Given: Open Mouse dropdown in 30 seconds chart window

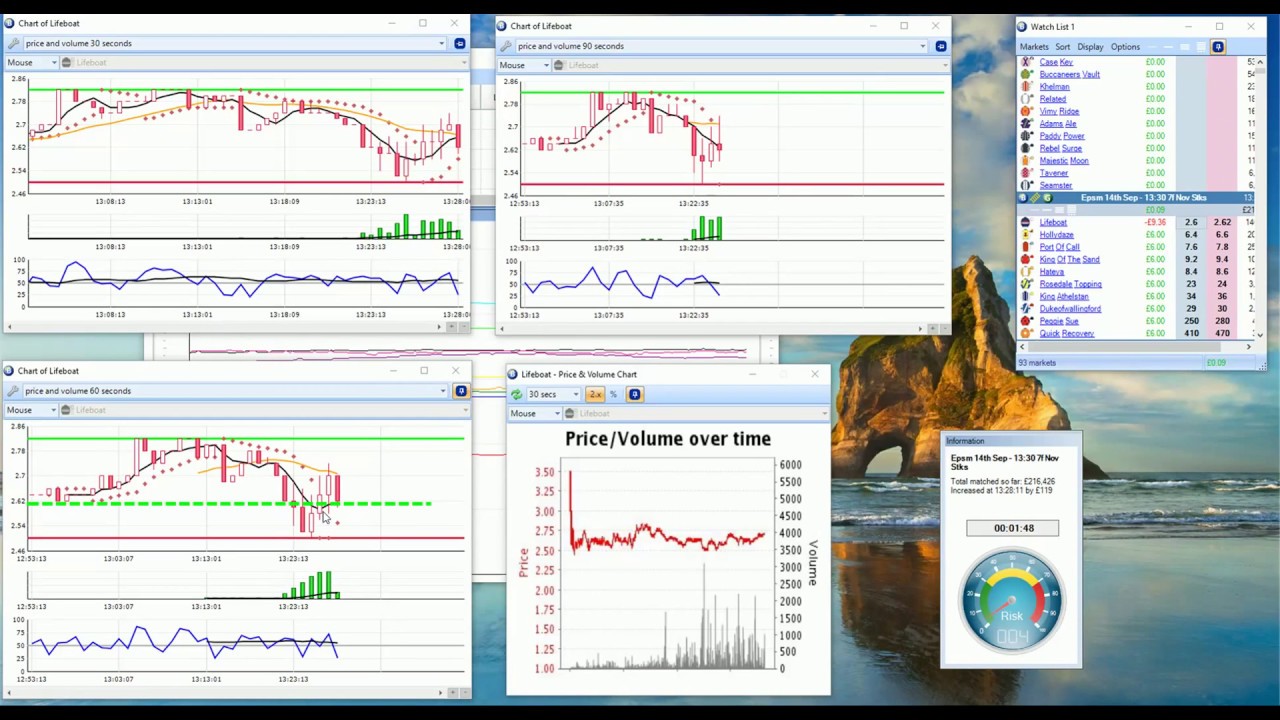Looking at the screenshot, I should click(31, 62).
